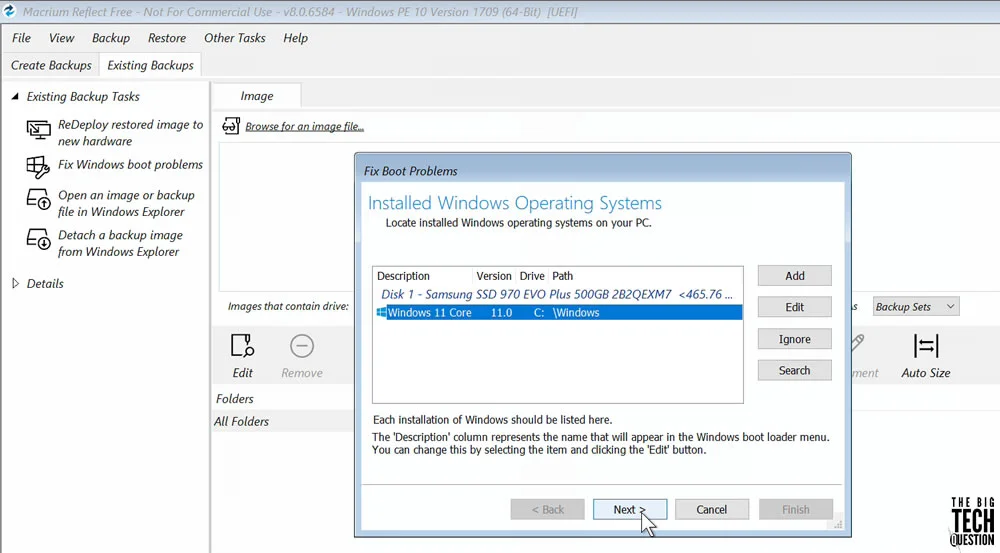
Task: Click the Ignore button
Action: click(795, 339)
